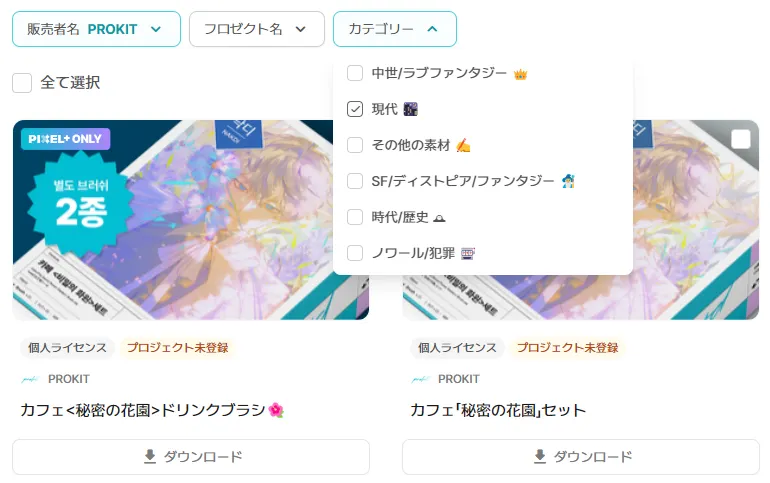Screen dimensions: 770x483
Task: Click the PROKIT seller logo on the second card
Action: (420, 379)
